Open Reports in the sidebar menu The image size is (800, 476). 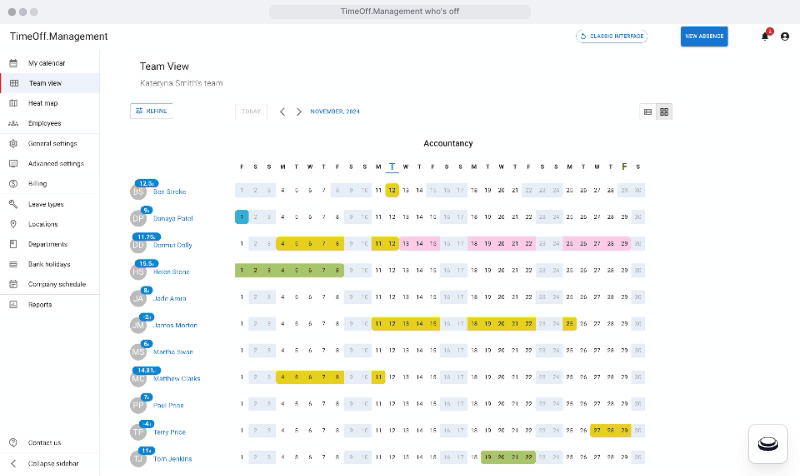40,305
